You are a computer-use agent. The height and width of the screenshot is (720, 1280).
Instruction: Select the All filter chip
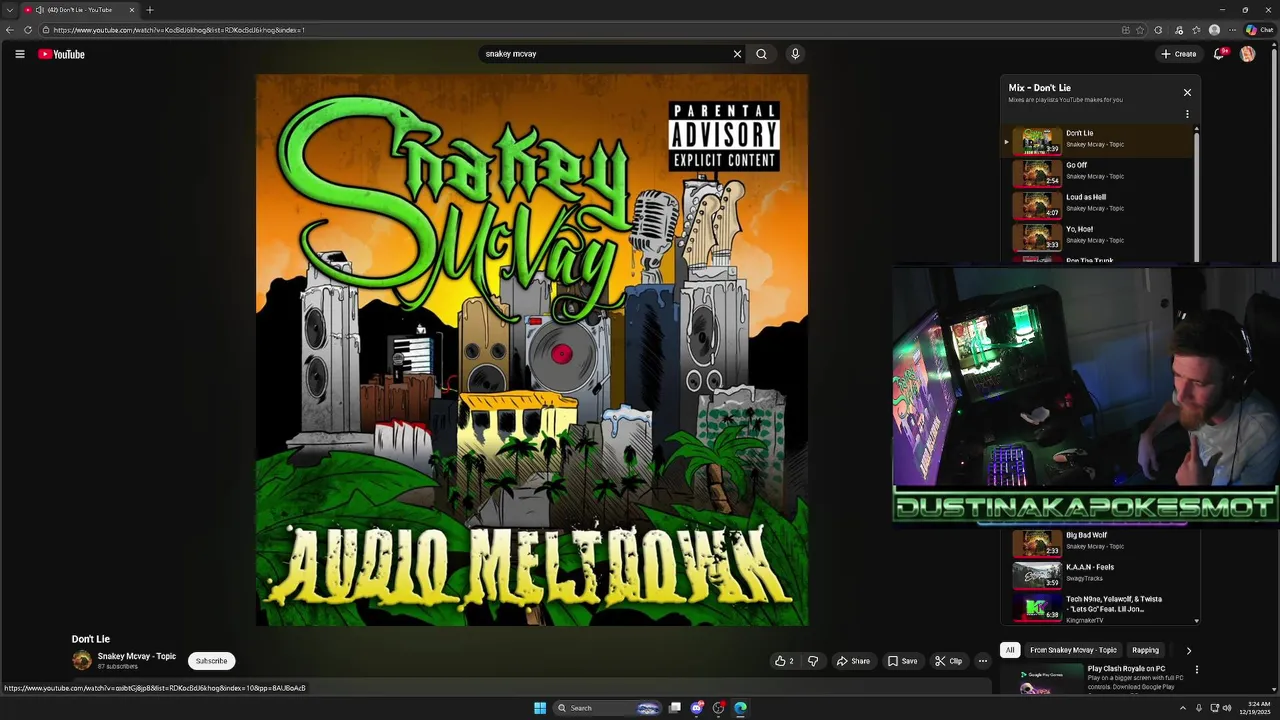pos(1010,650)
